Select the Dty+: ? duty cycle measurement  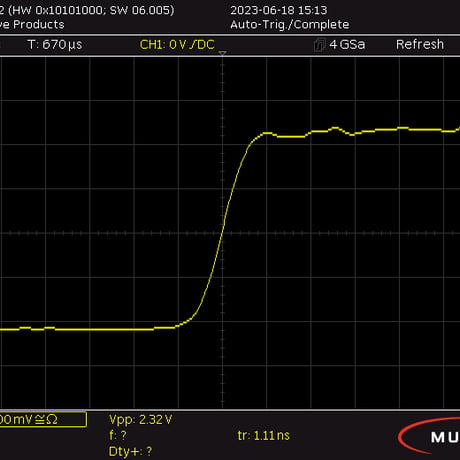click(130, 451)
